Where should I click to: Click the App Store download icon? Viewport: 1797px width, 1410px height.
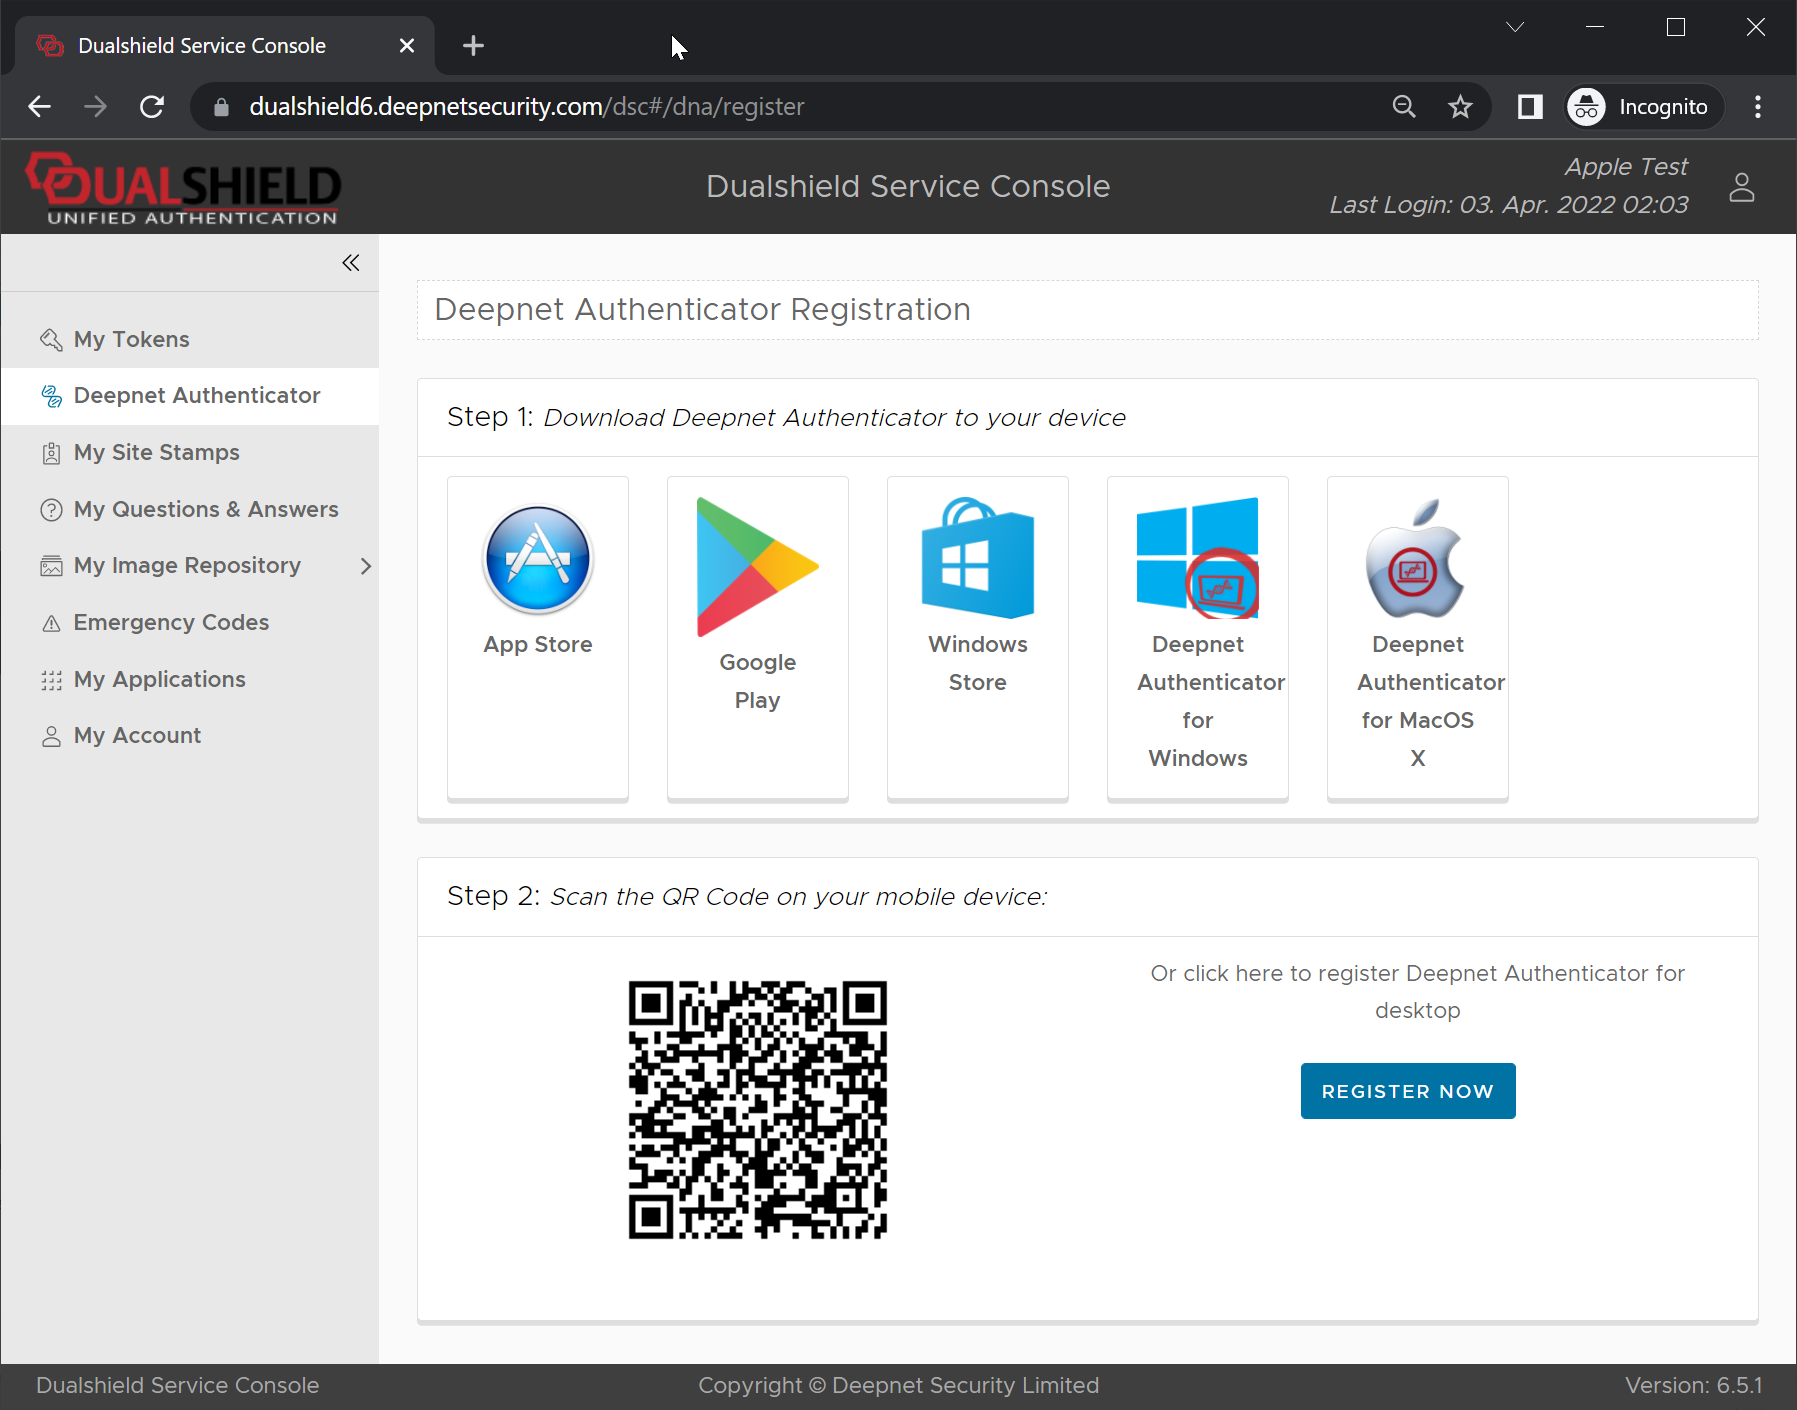pyautogui.click(x=538, y=560)
